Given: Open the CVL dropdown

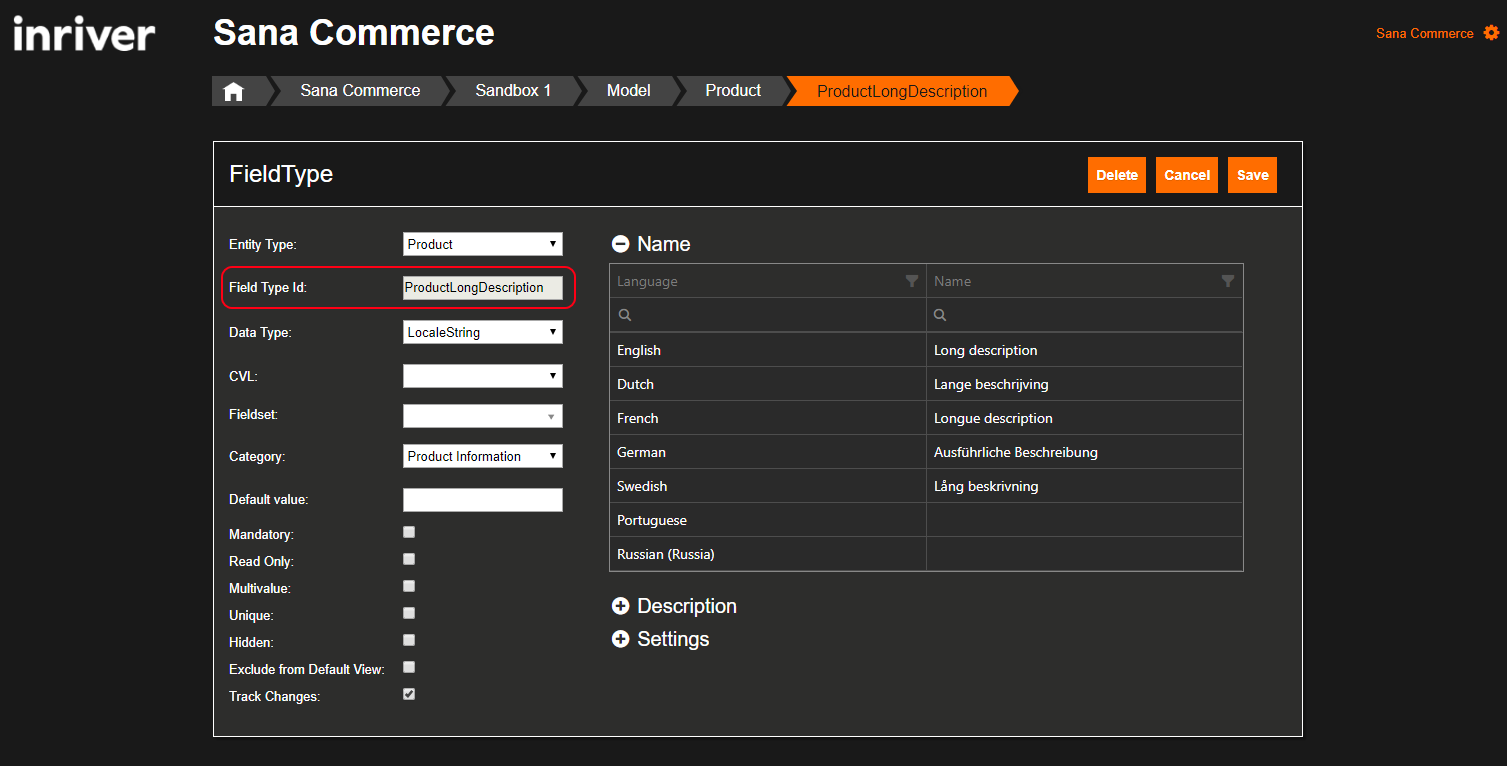Looking at the screenshot, I should [x=483, y=376].
